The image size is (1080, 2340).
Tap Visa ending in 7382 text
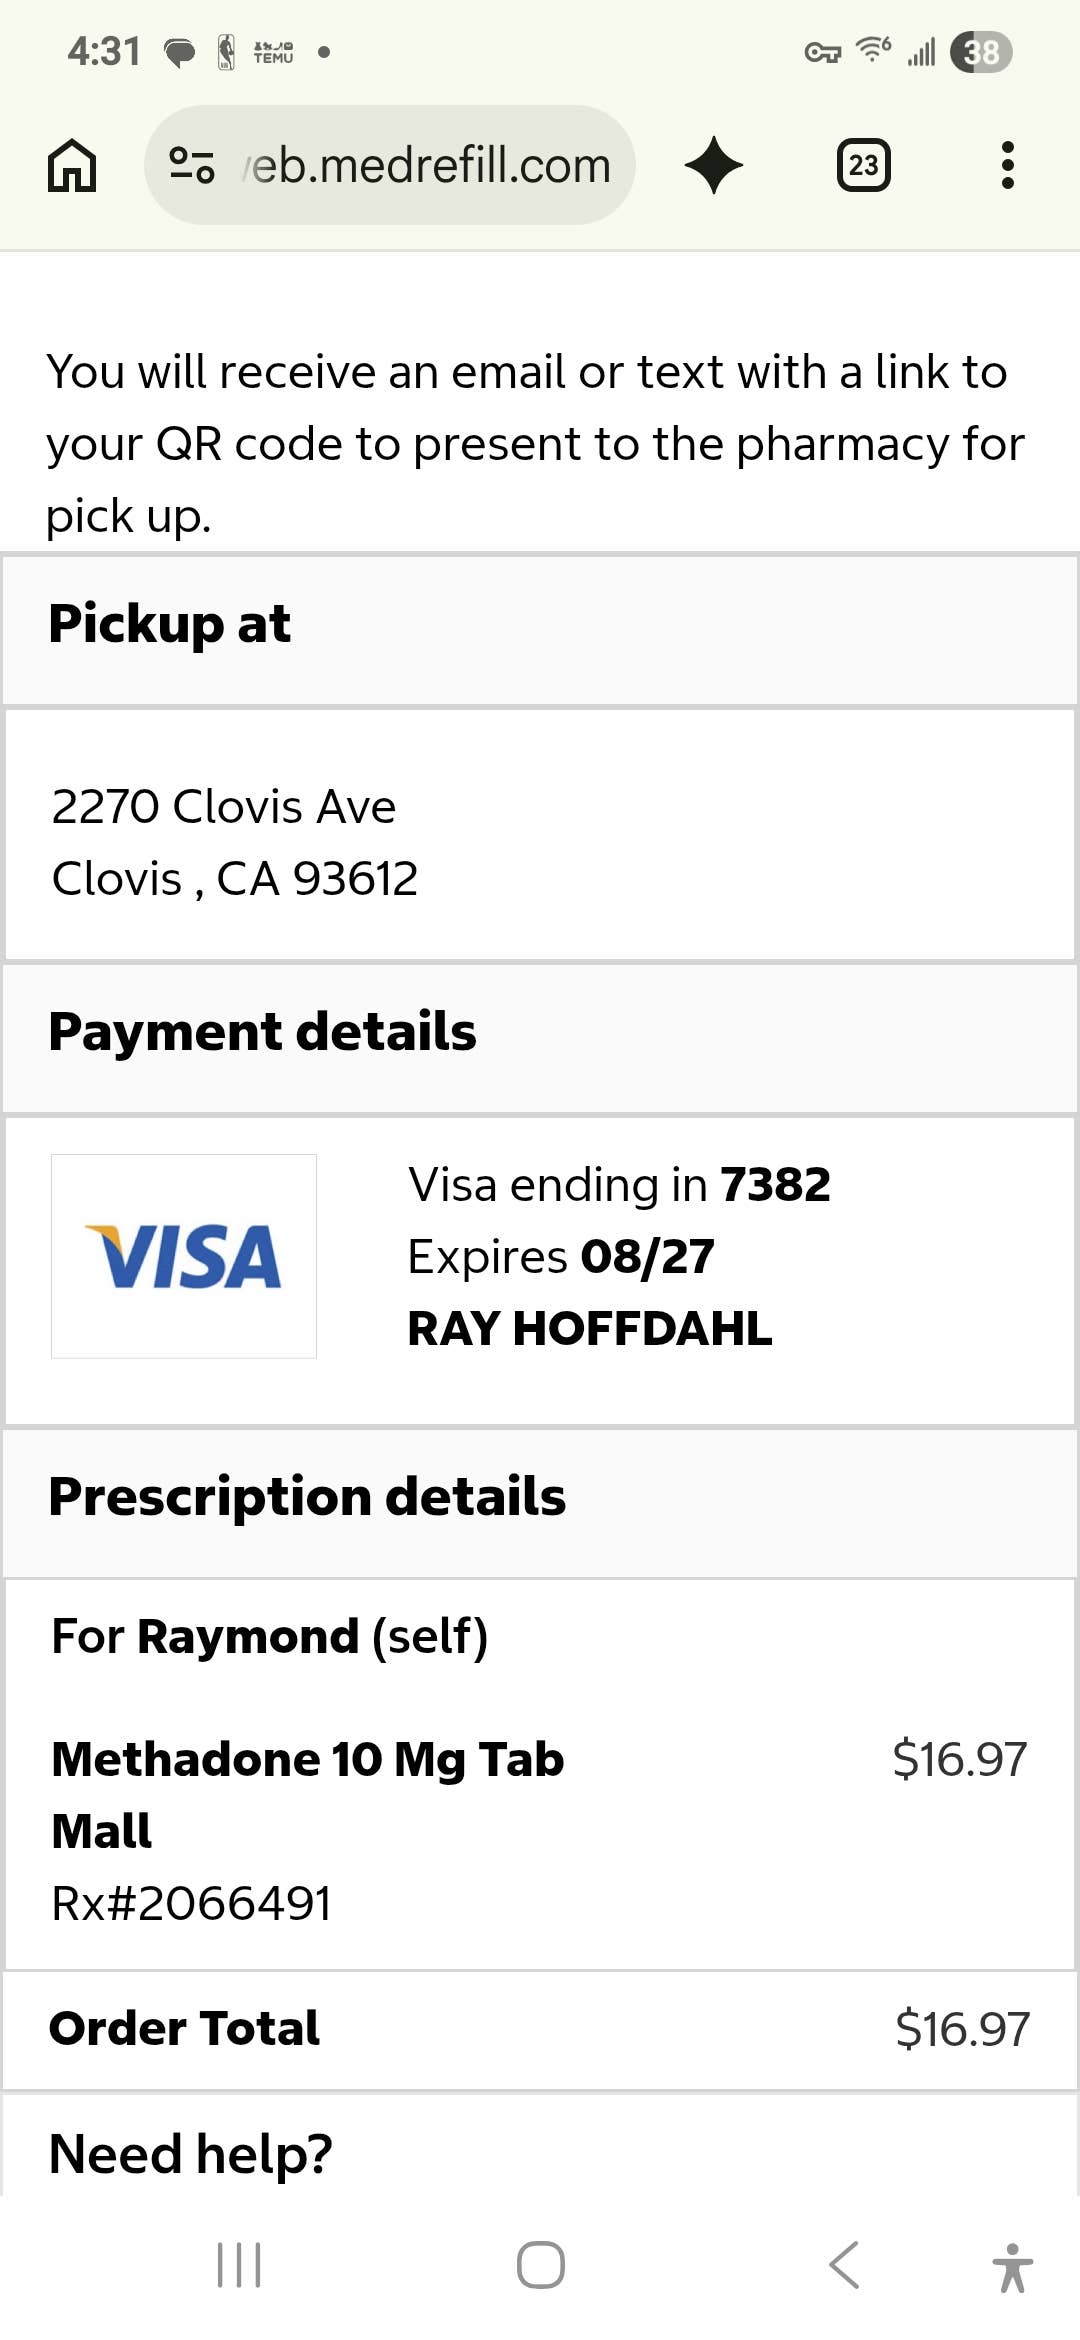click(619, 1185)
